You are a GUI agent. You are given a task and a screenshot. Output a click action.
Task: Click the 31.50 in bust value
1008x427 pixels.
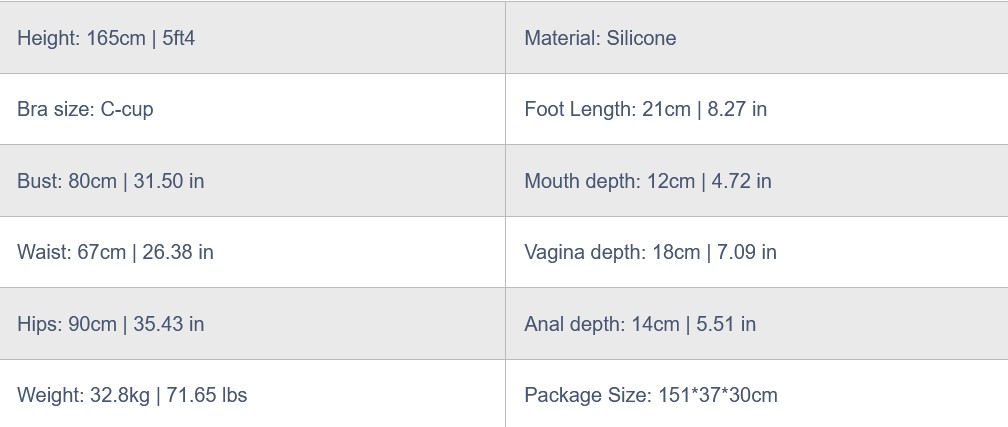[x=167, y=181]
